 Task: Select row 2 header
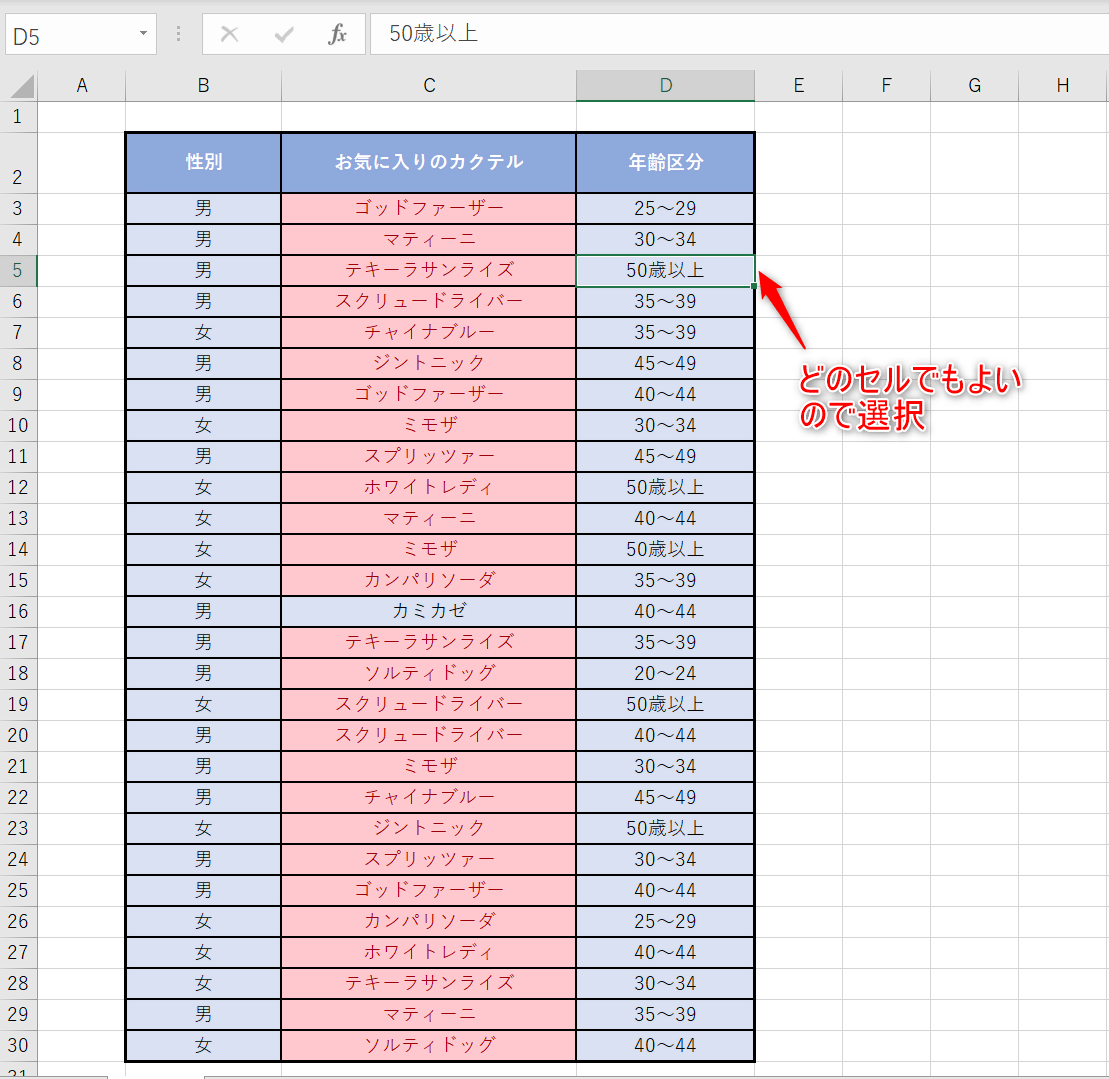tap(20, 161)
